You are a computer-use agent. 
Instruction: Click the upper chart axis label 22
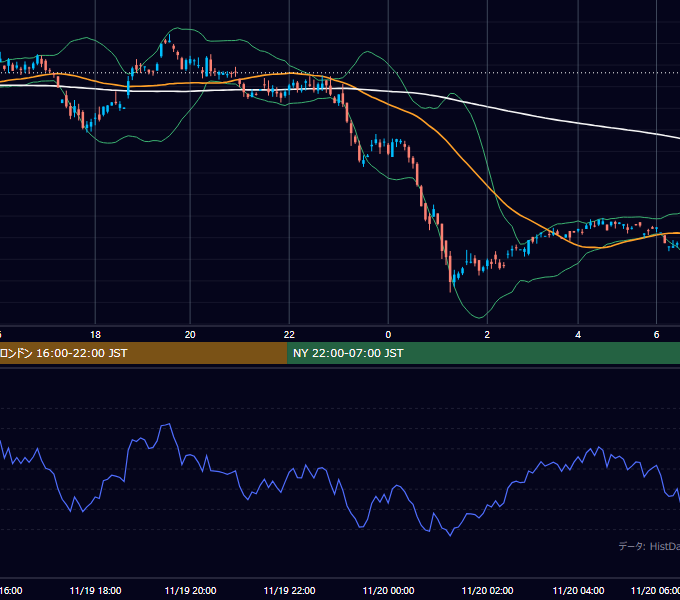pos(289,335)
